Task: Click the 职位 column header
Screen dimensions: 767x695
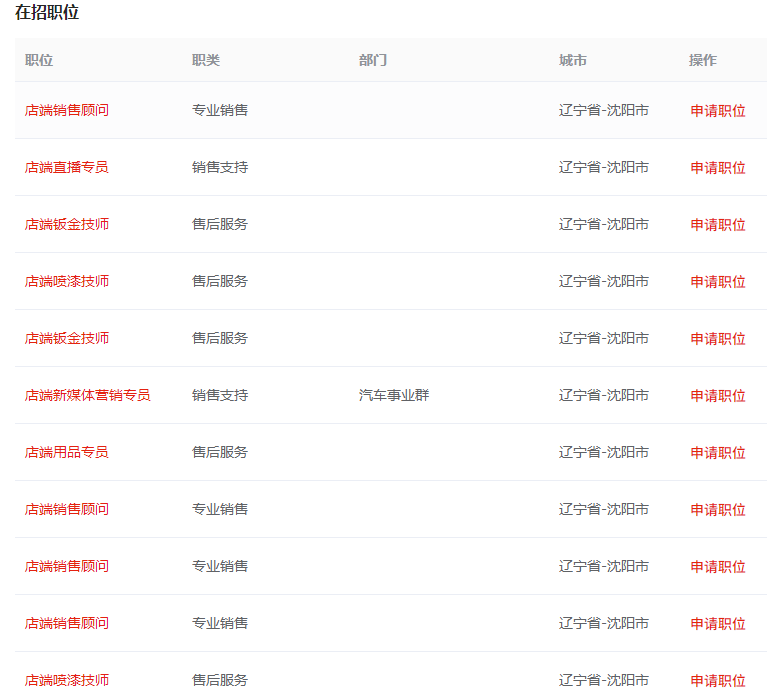Action: pos(39,60)
